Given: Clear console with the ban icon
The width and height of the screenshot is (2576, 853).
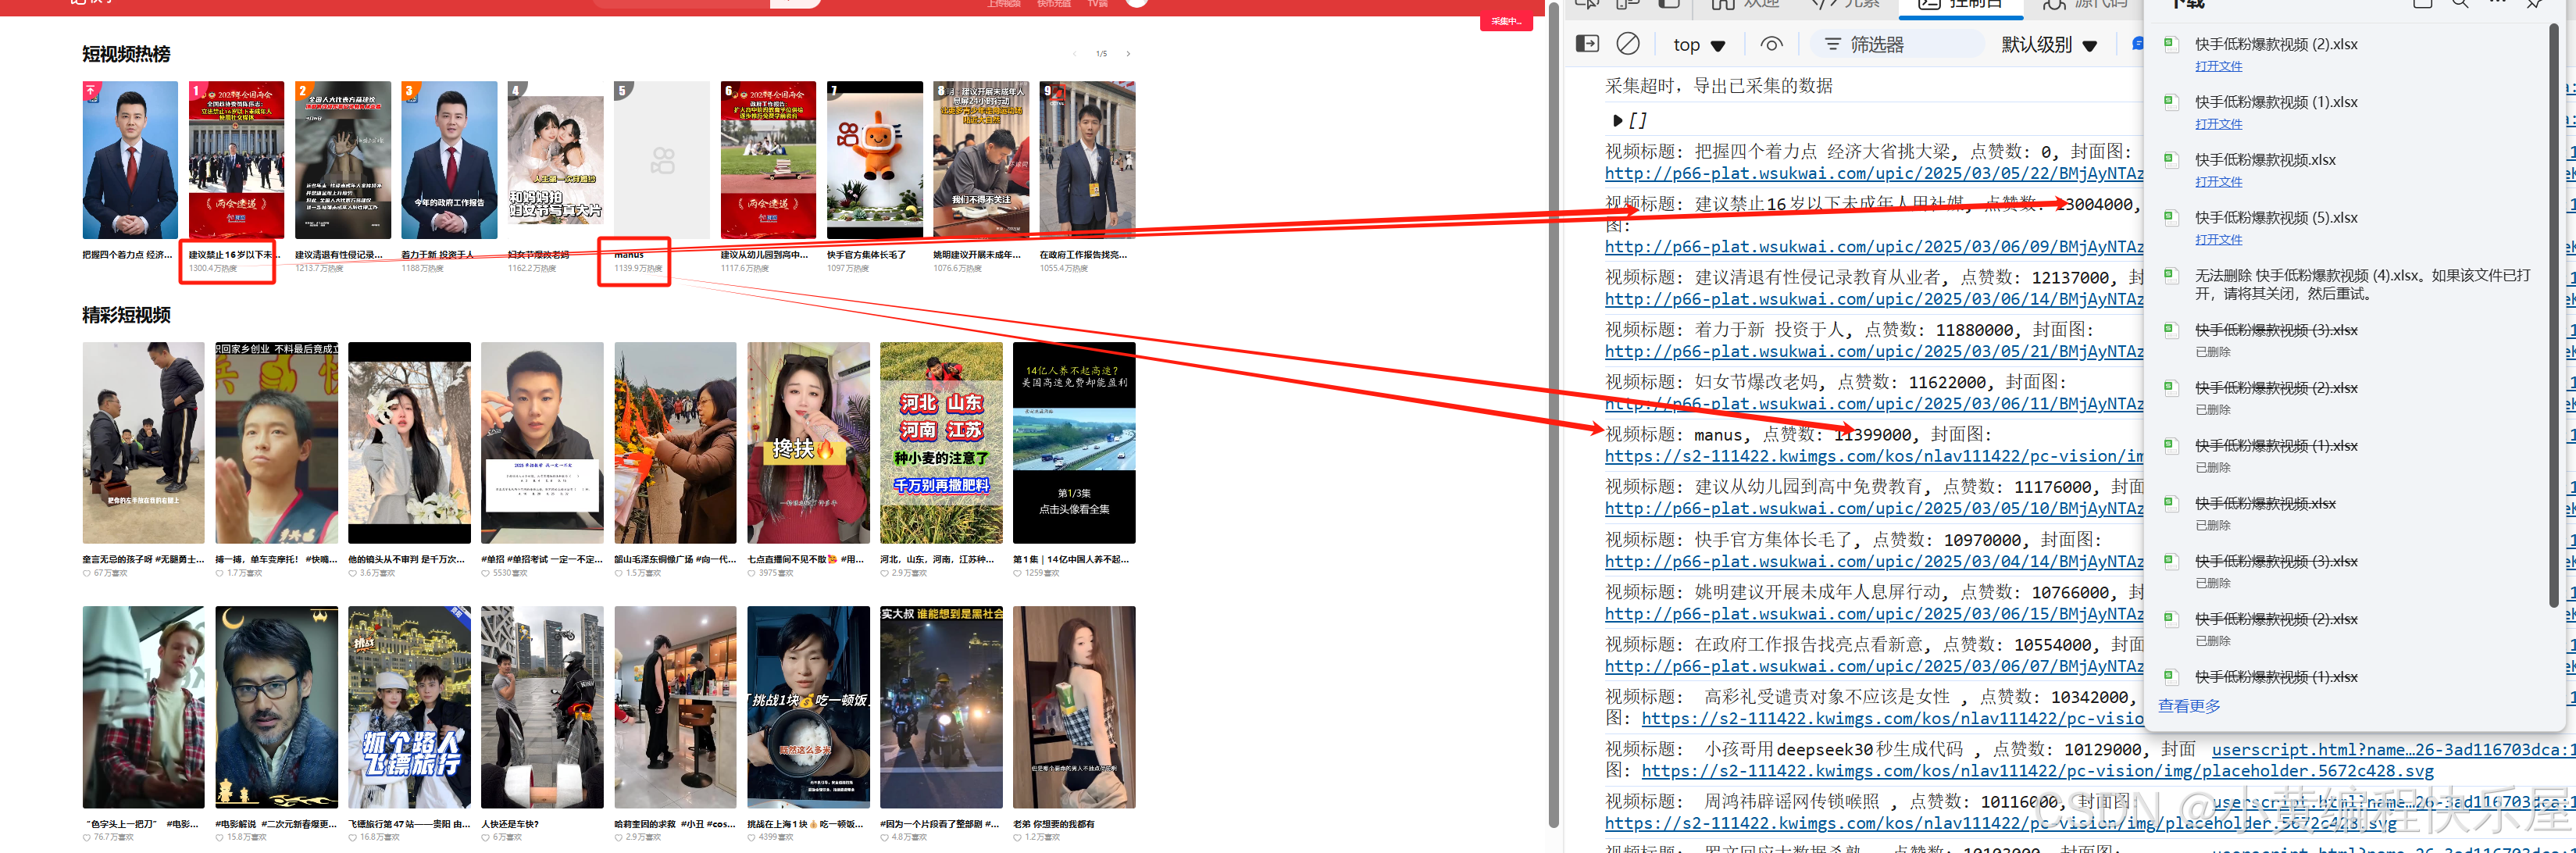Looking at the screenshot, I should (1628, 44).
